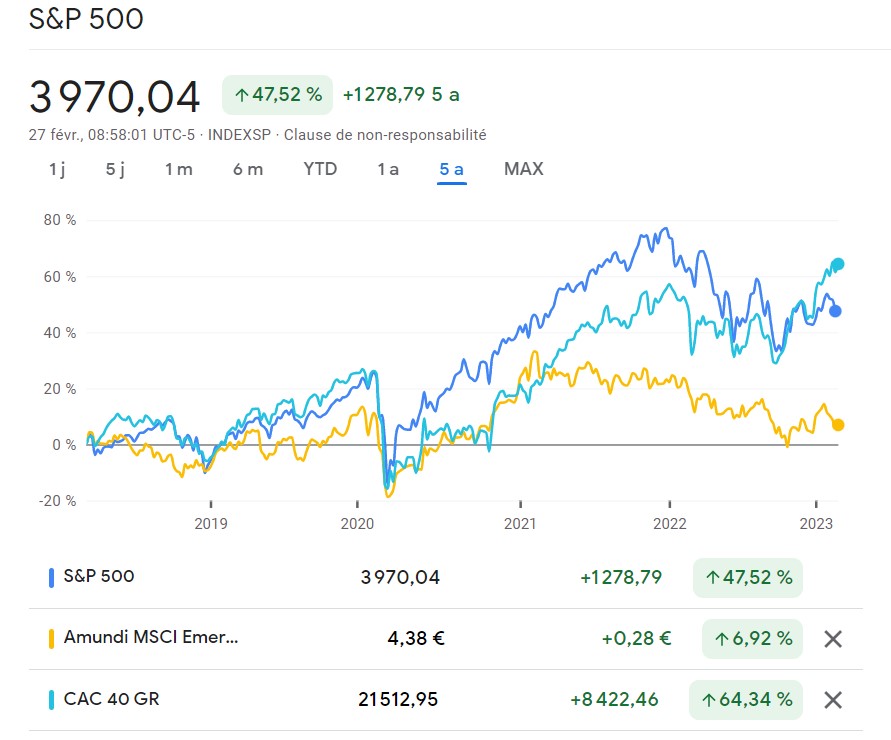Click the +0,28 € change value

(x=636, y=639)
